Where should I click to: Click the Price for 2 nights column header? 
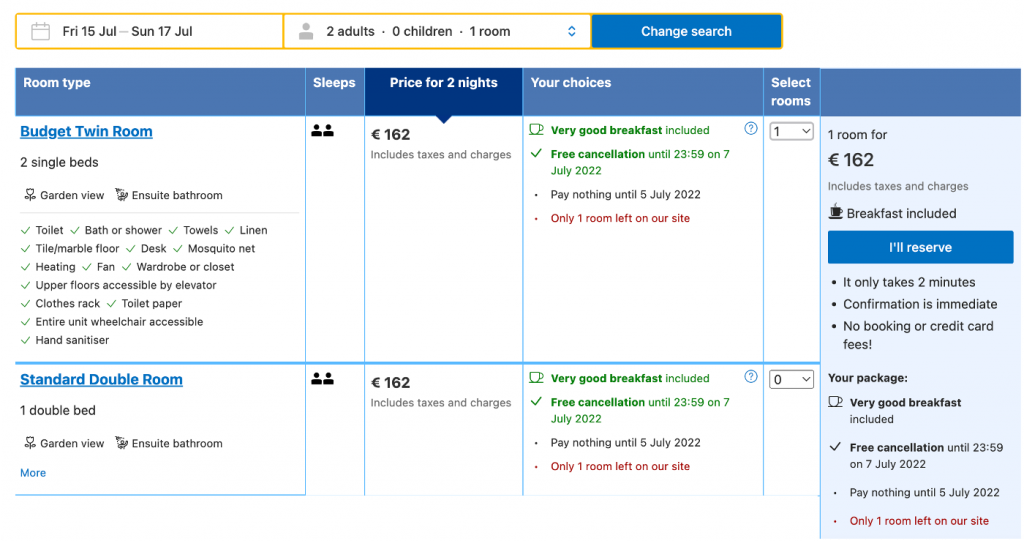pos(443,83)
